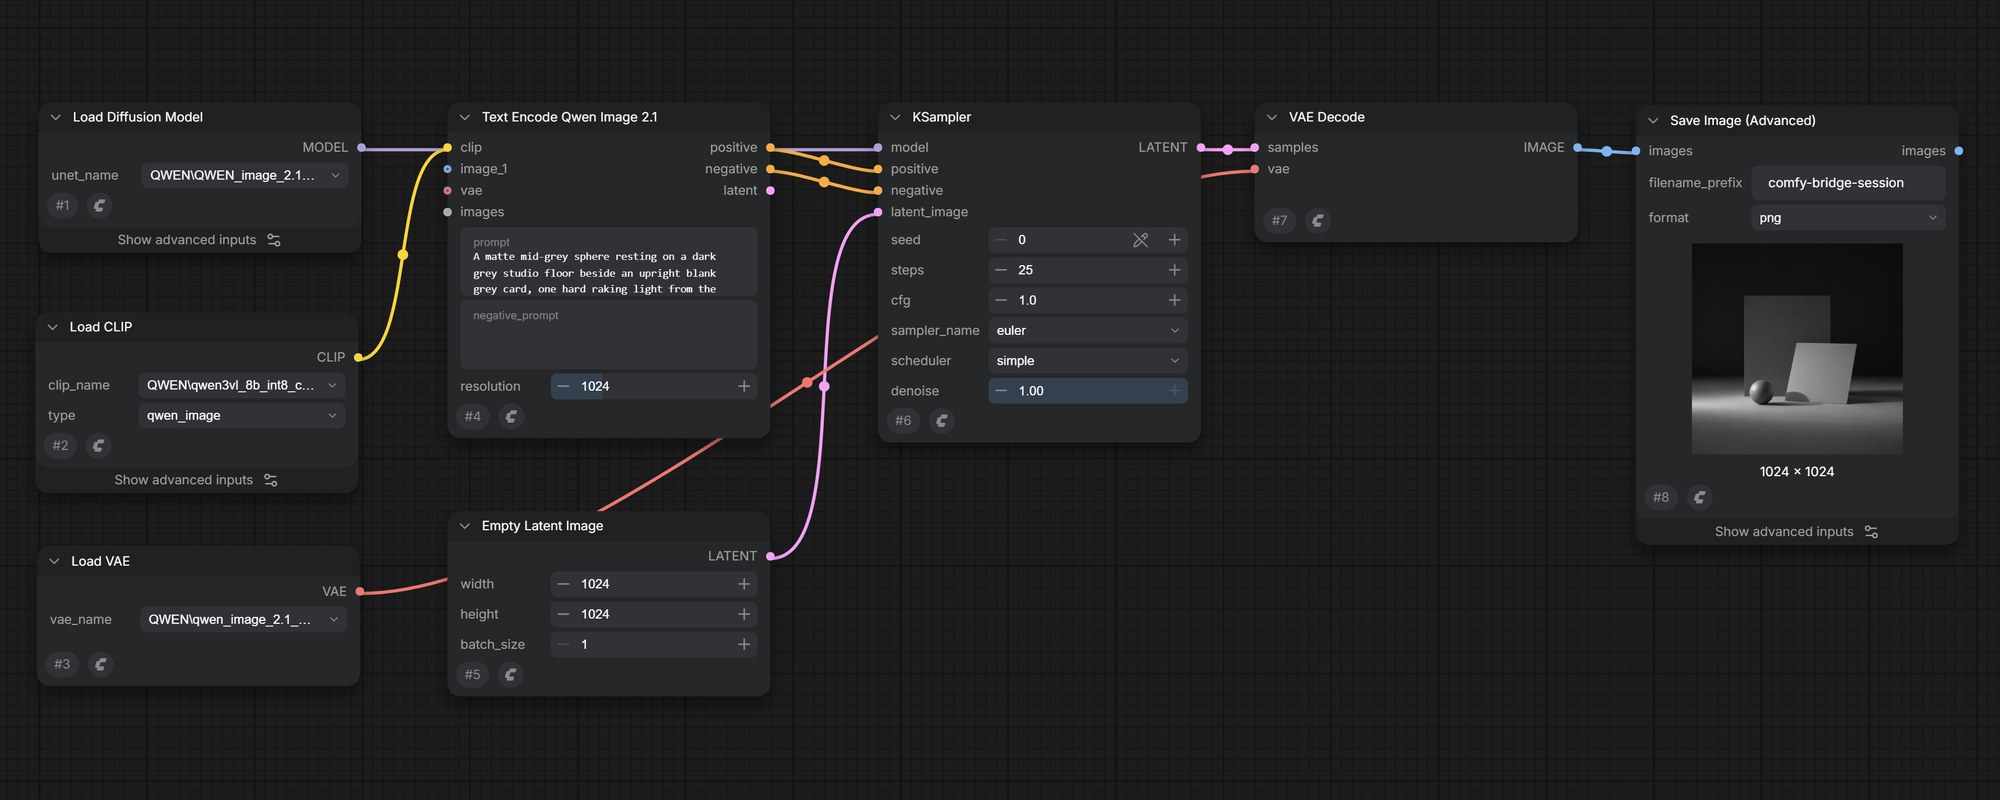Image resolution: width=2000 pixels, height=800 pixels.
Task: Show advanced inputs on Load Diffusion Model
Action: (199, 240)
